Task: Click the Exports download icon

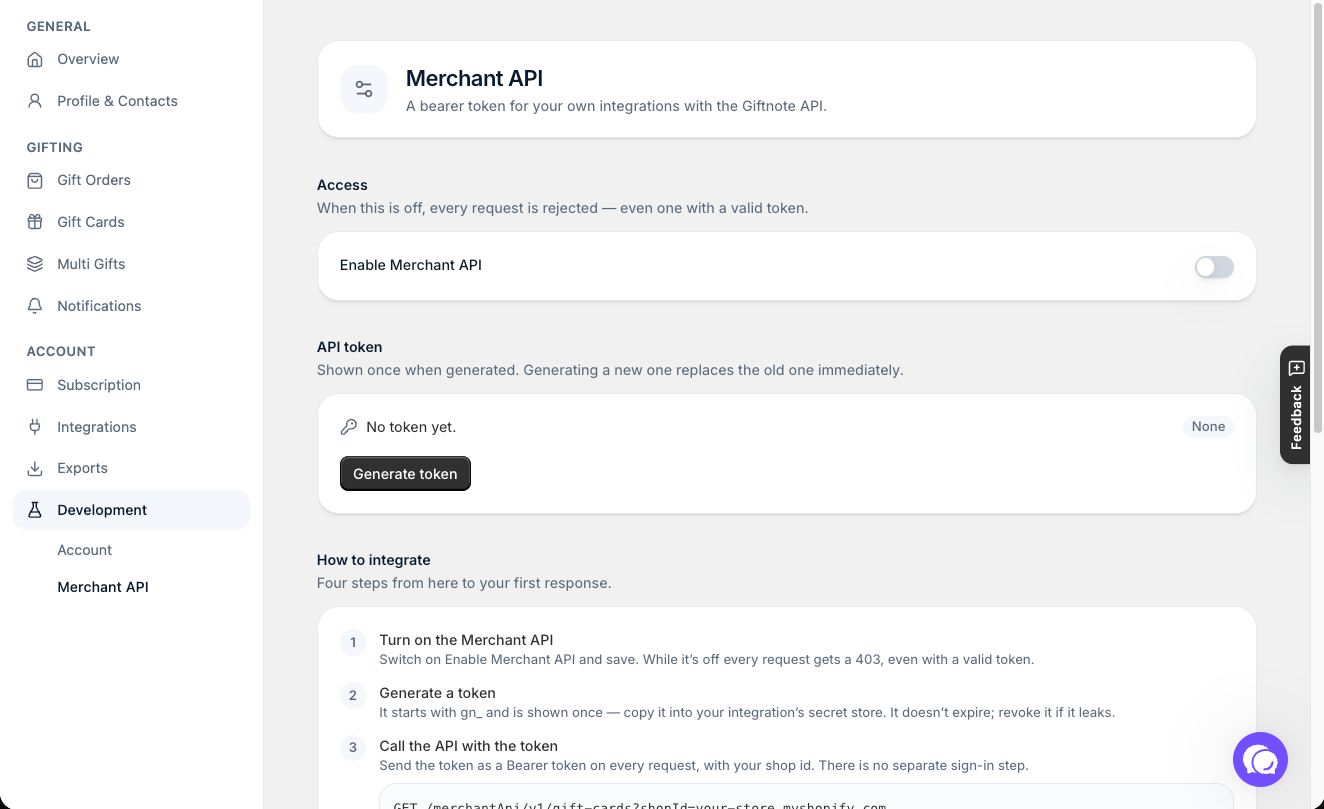Action: pyautogui.click(x=35, y=468)
